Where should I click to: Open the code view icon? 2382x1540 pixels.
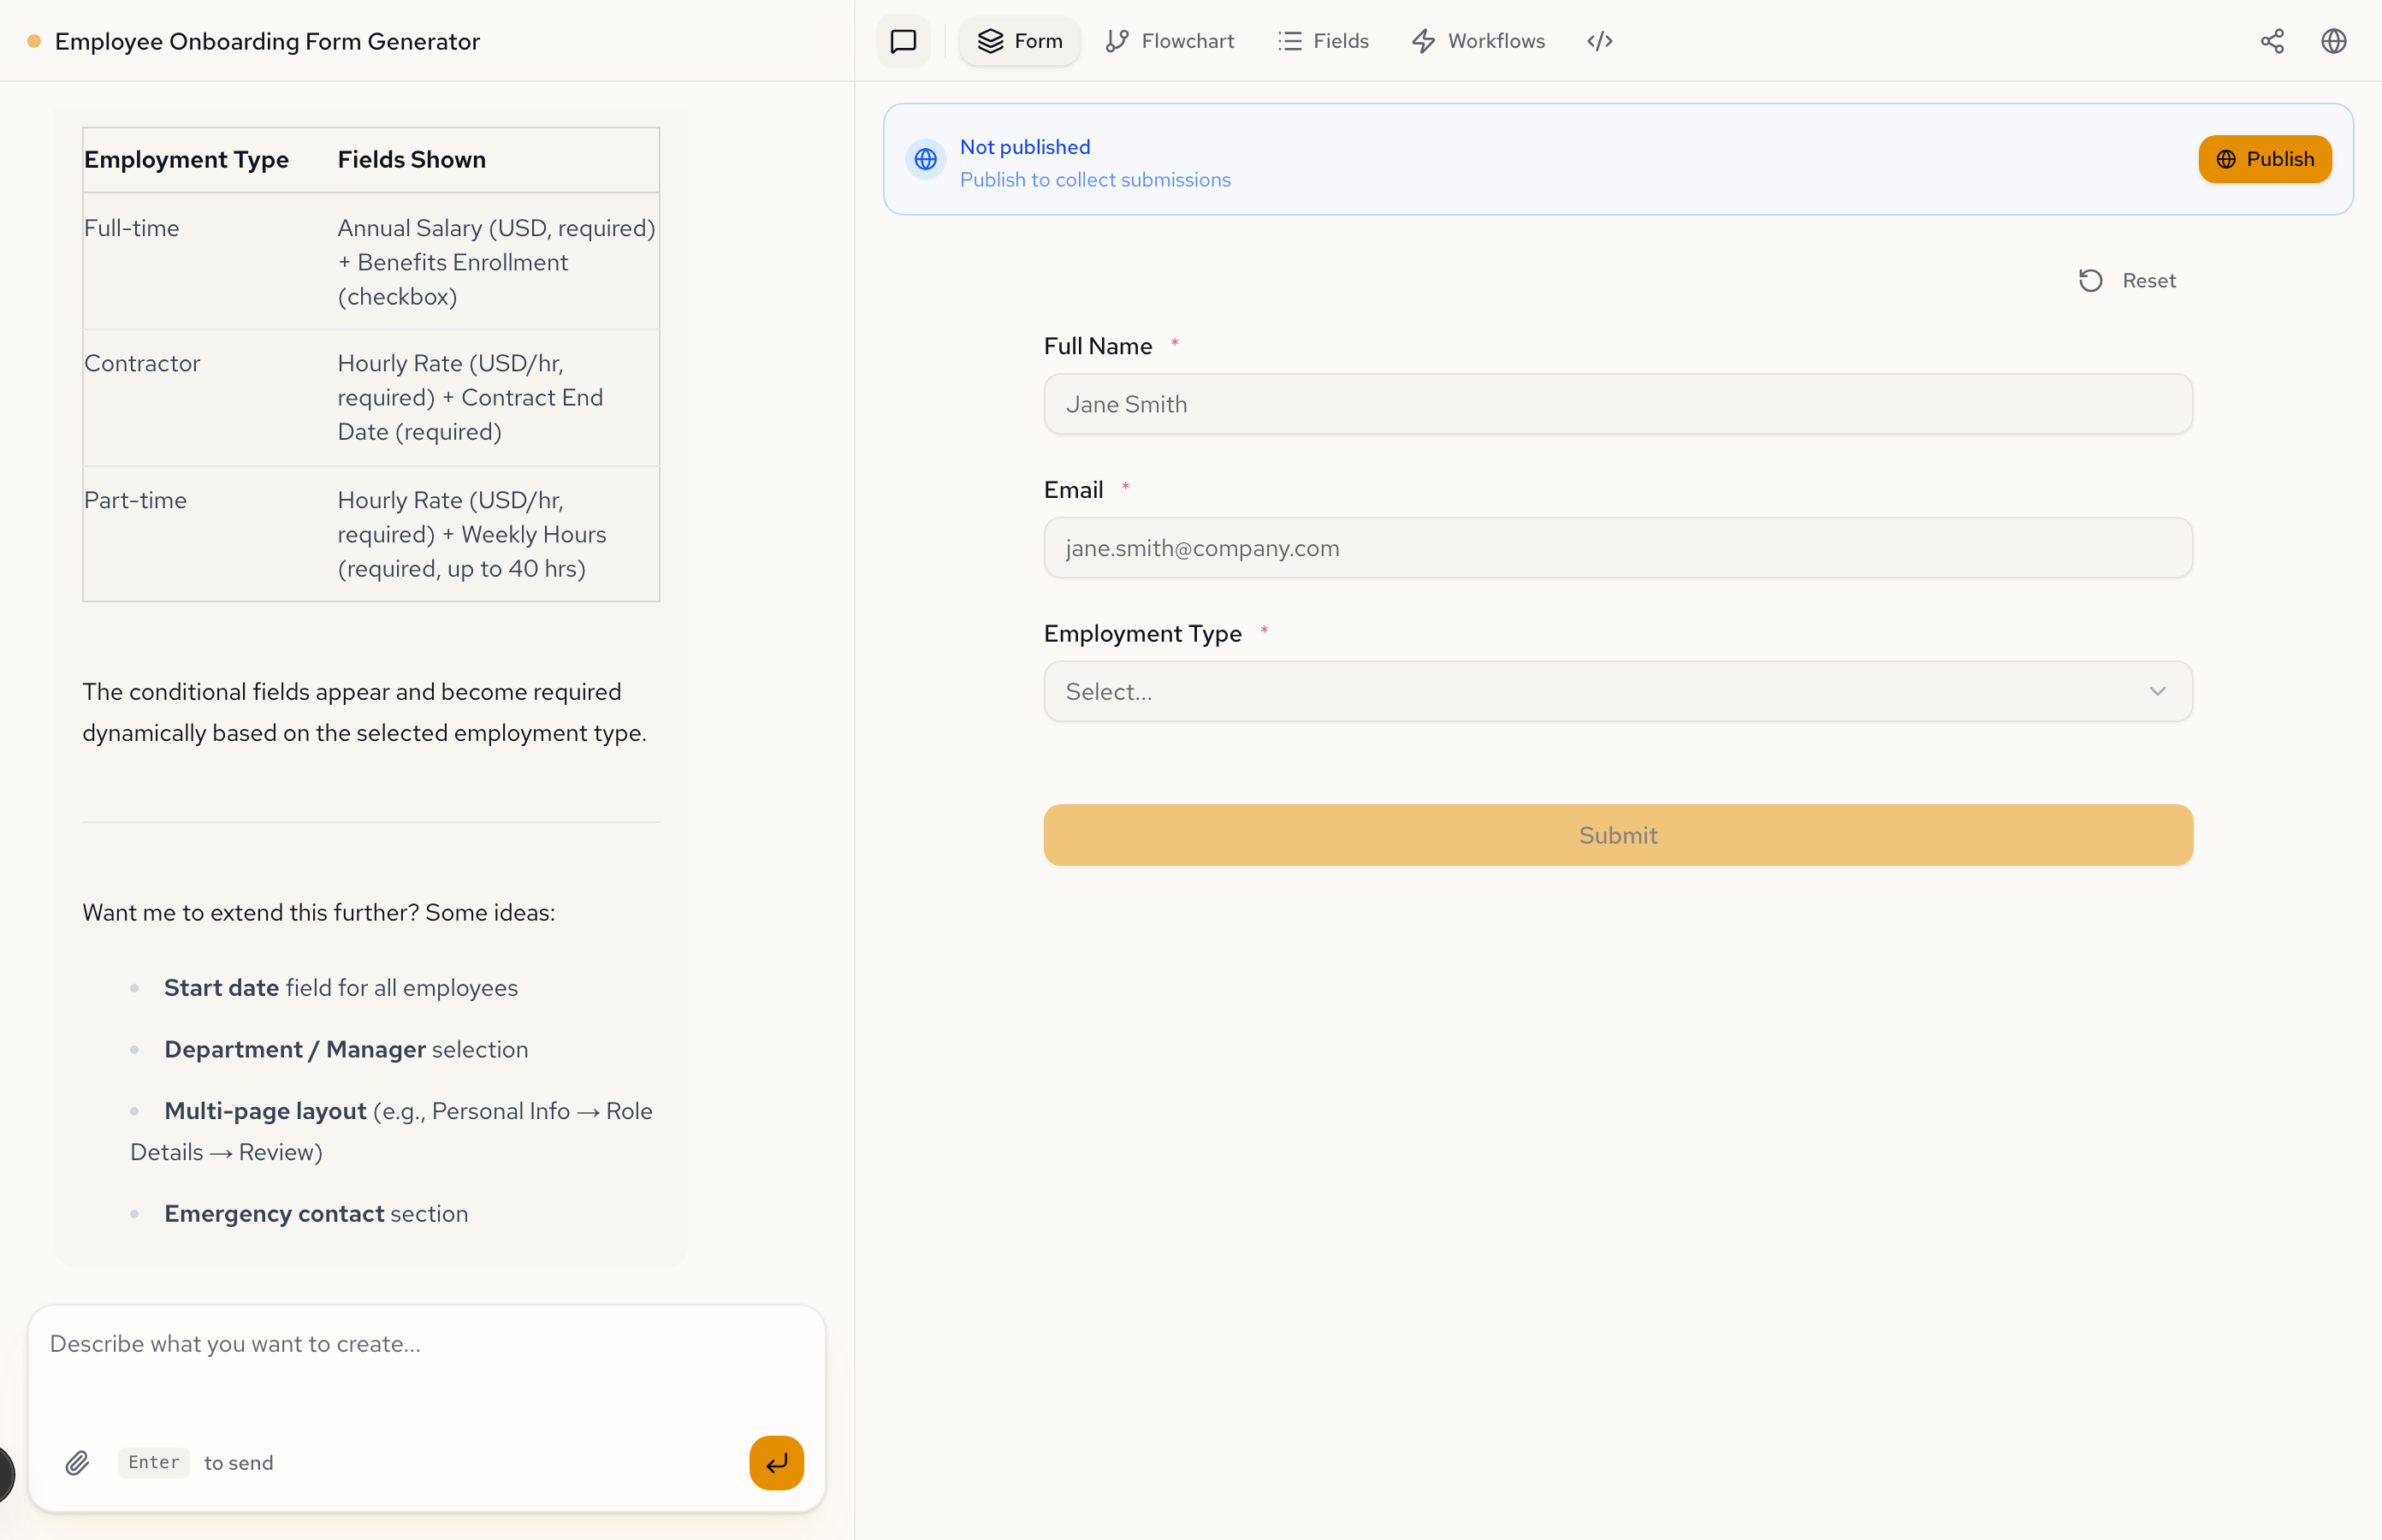1599,41
